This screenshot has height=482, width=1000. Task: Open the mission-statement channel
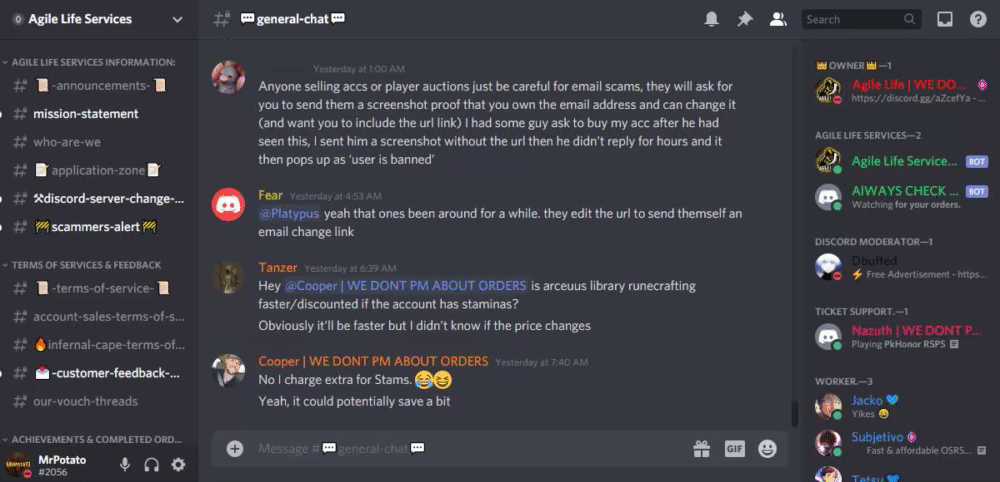86,113
